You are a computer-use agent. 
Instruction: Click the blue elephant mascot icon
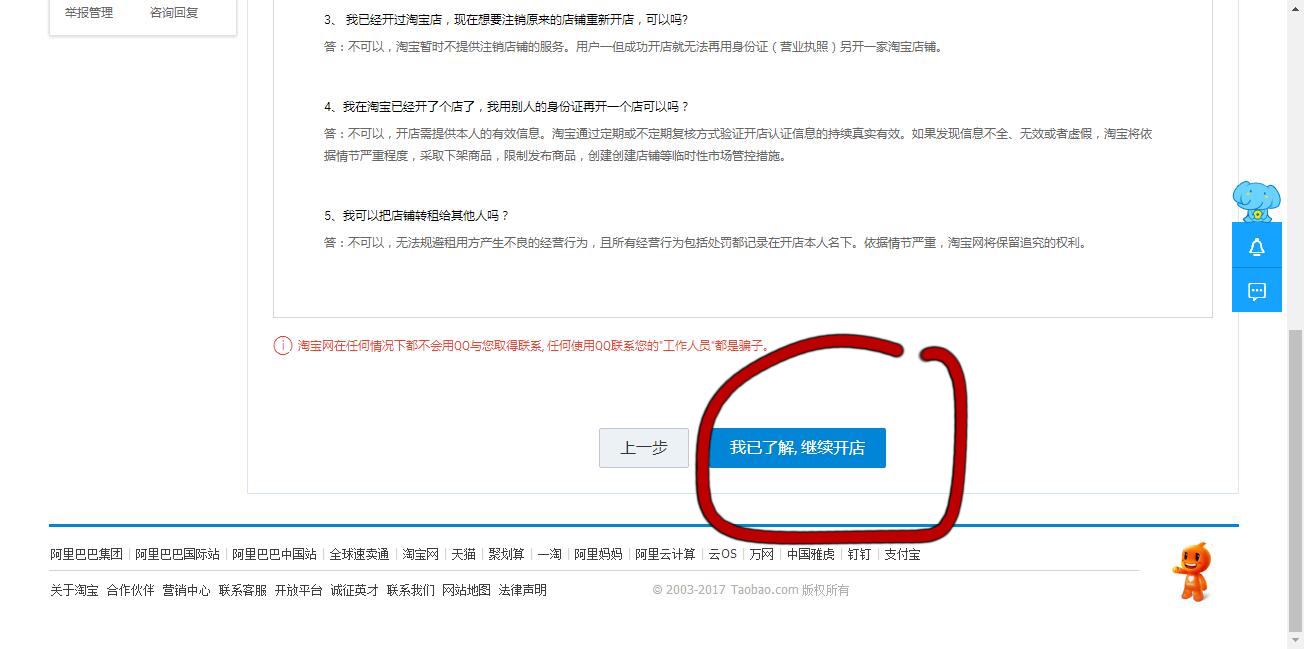[1256, 201]
